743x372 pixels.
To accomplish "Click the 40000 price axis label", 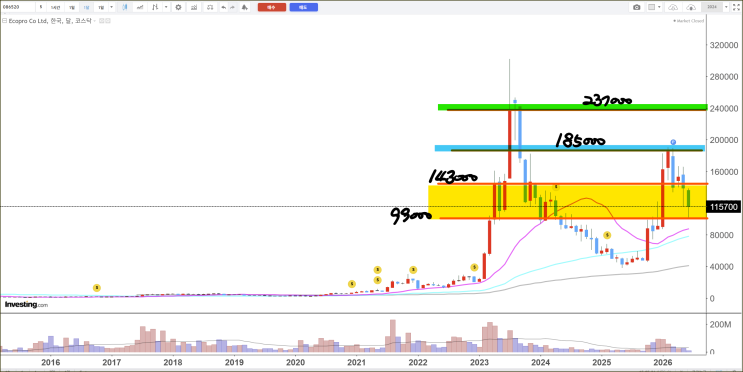I will coord(722,266).
